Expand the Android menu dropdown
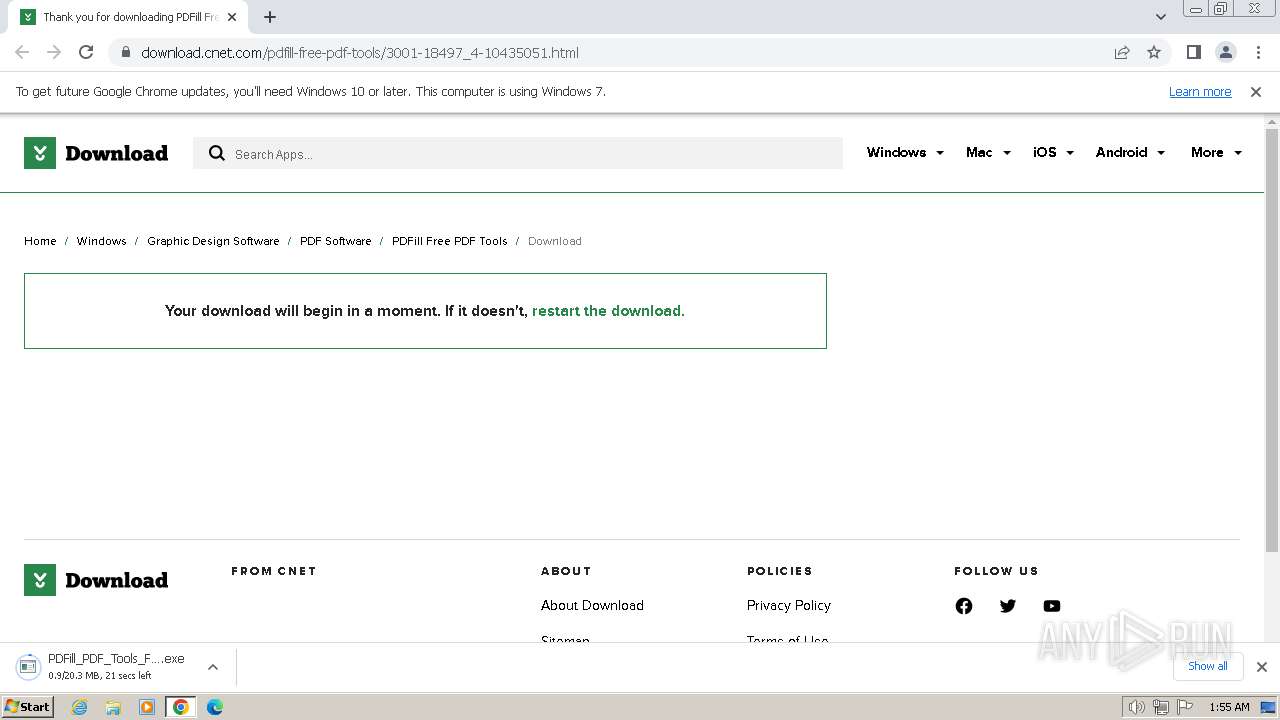The height and width of the screenshot is (720, 1280). coord(1130,152)
